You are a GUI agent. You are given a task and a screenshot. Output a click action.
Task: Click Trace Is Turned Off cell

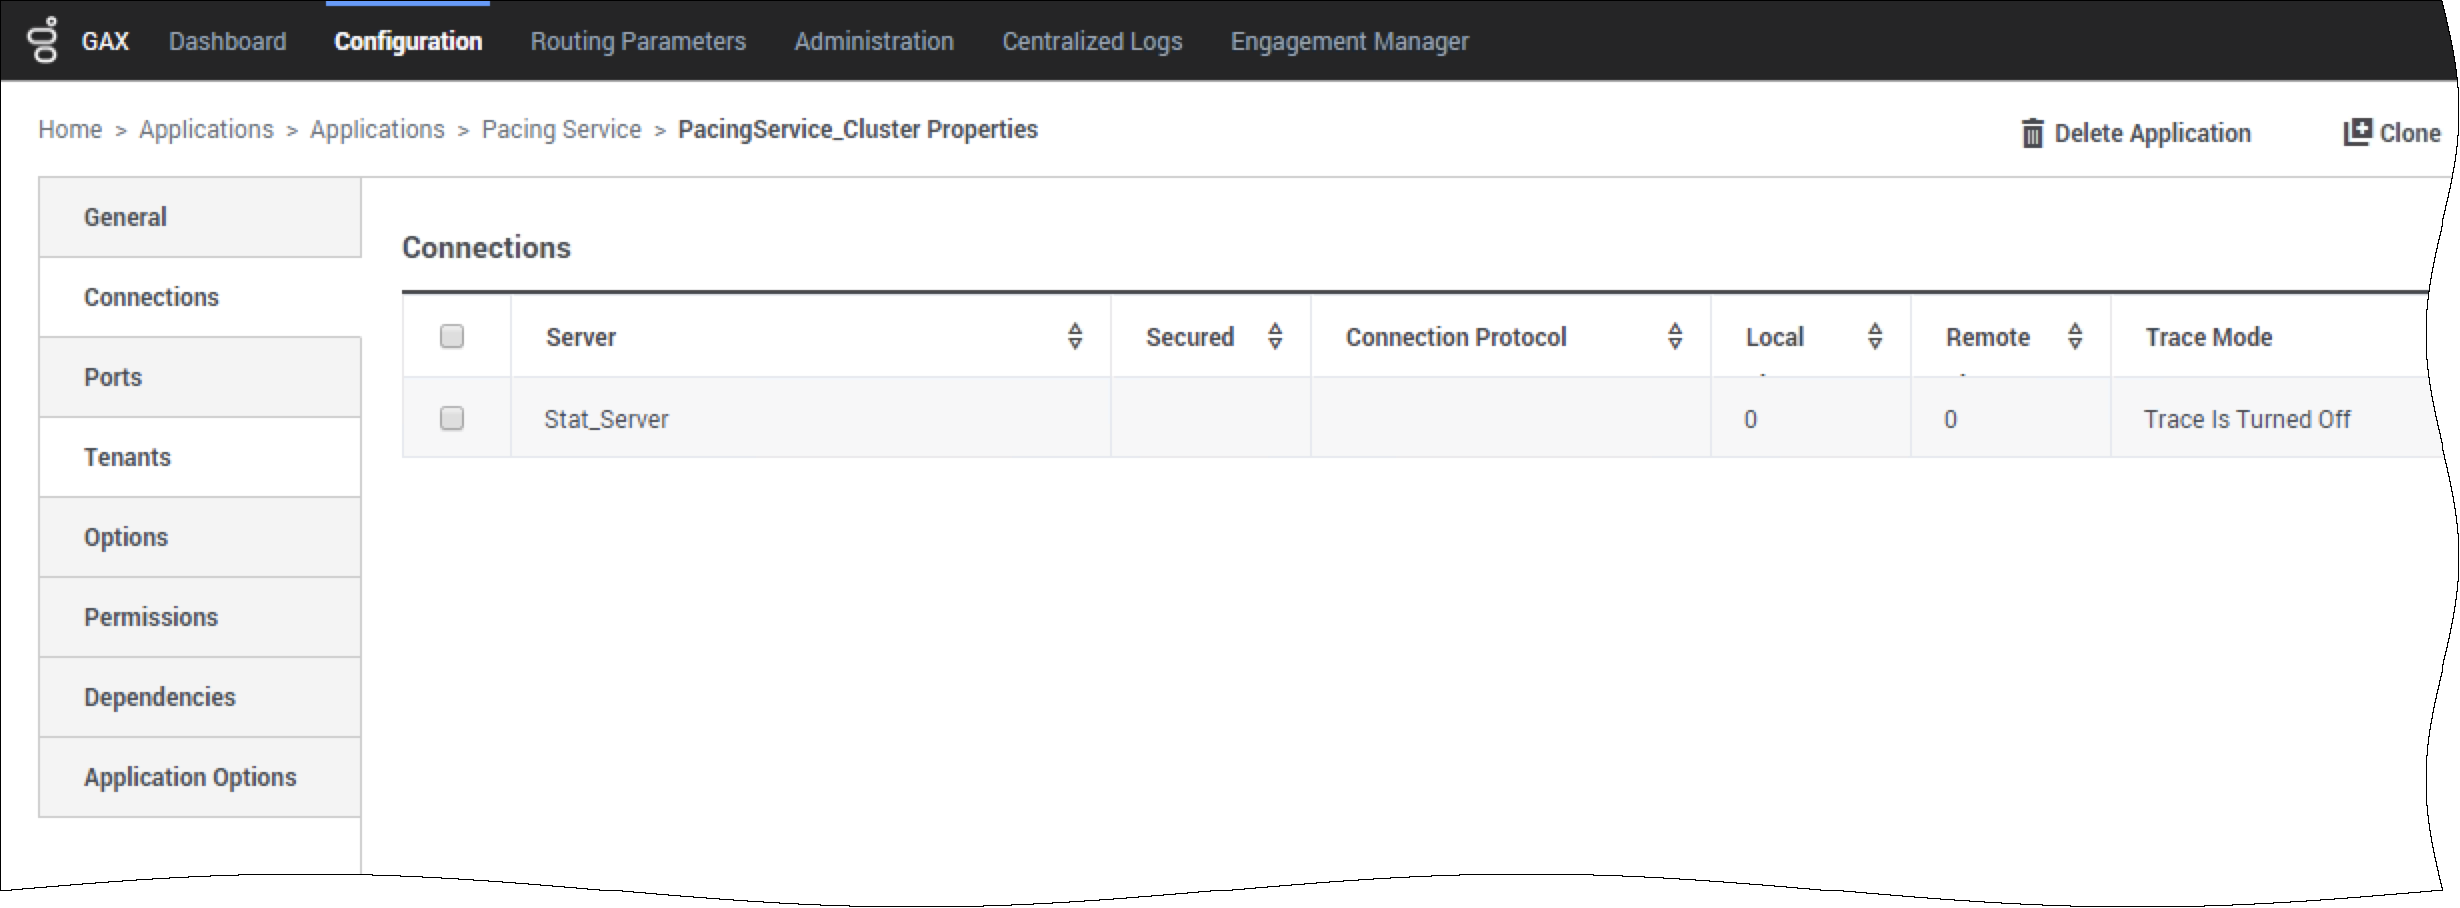[2246, 419]
